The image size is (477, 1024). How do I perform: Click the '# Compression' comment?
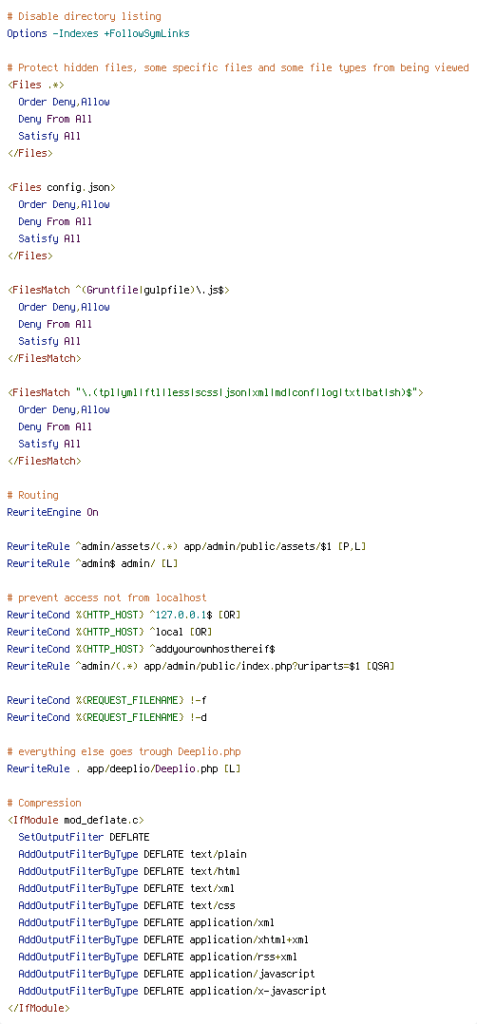click(44, 803)
